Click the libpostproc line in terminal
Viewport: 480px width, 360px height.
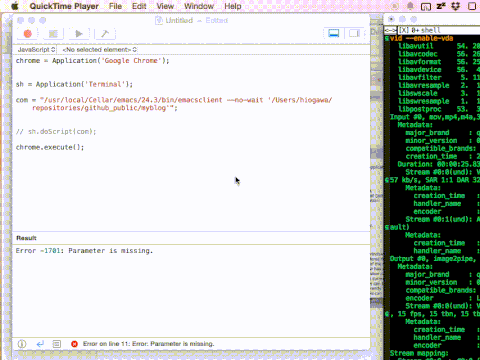(x=439, y=109)
